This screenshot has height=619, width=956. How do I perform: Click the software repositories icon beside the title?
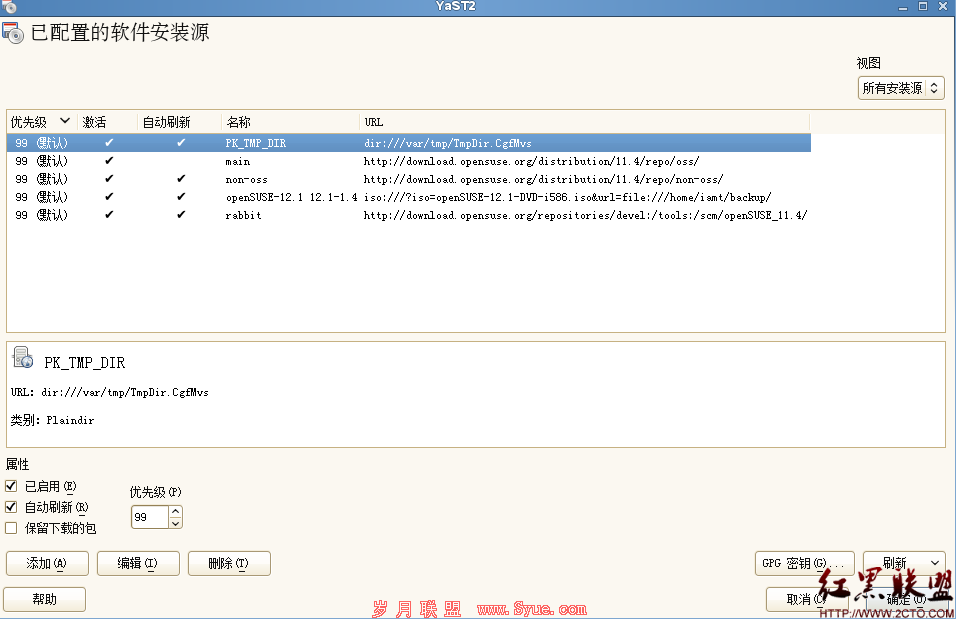[13, 33]
